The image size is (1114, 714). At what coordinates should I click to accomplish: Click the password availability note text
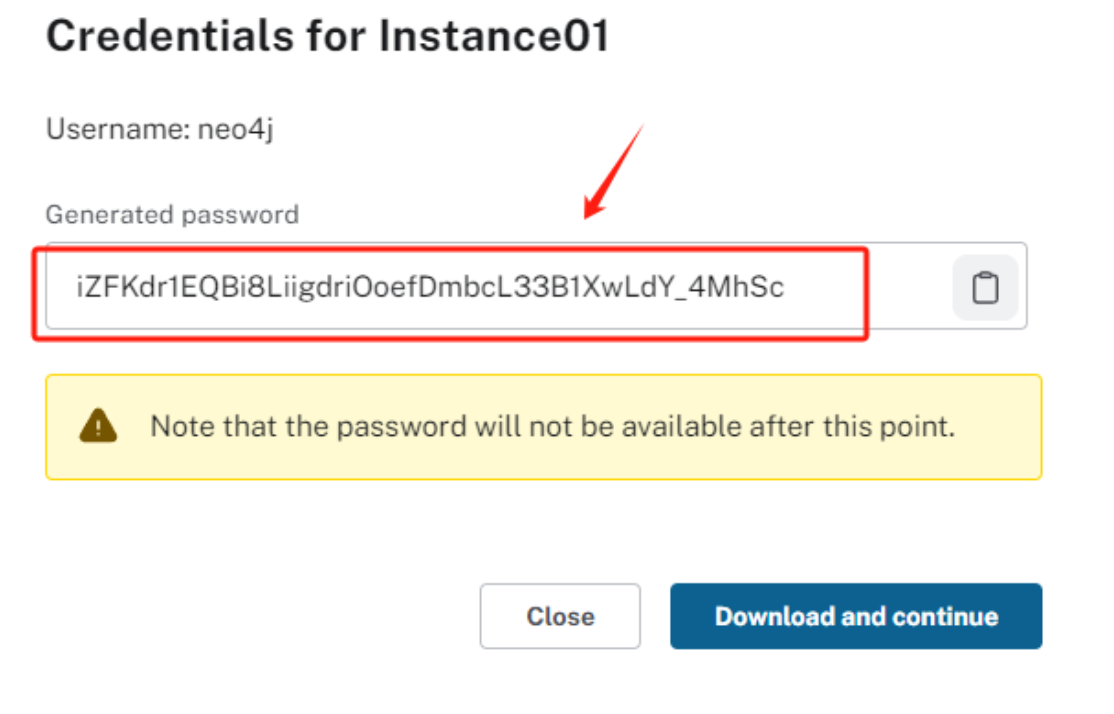[x=553, y=427]
